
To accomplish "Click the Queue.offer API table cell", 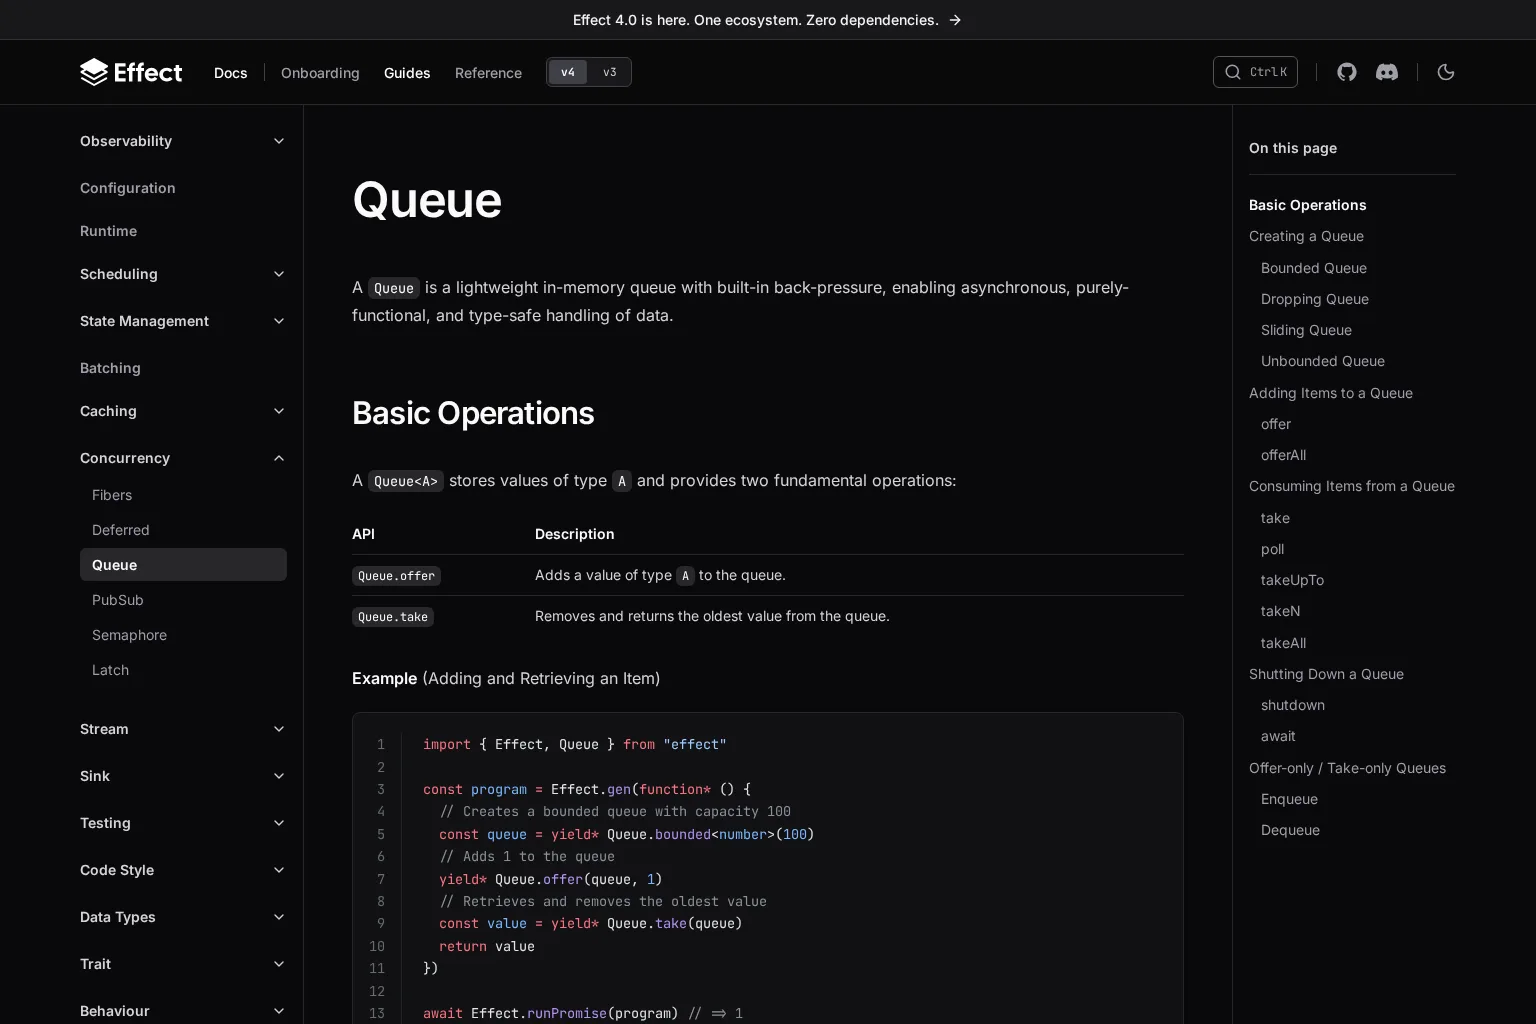I will (396, 576).
